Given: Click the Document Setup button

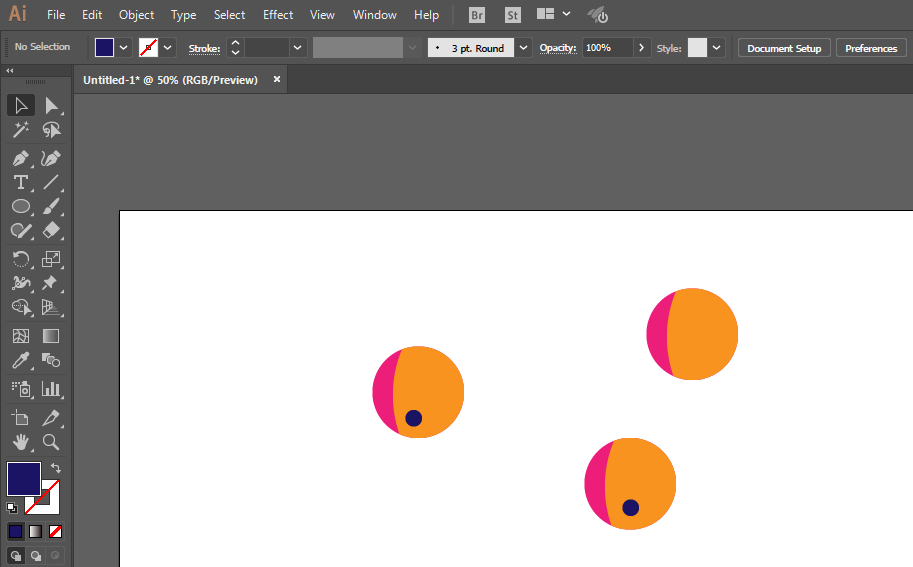Looking at the screenshot, I should (x=784, y=48).
